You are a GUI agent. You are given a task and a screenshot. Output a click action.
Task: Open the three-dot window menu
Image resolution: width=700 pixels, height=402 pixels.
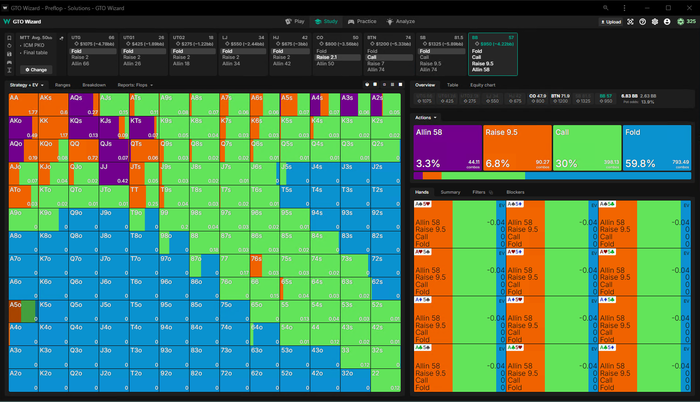pos(624,8)
